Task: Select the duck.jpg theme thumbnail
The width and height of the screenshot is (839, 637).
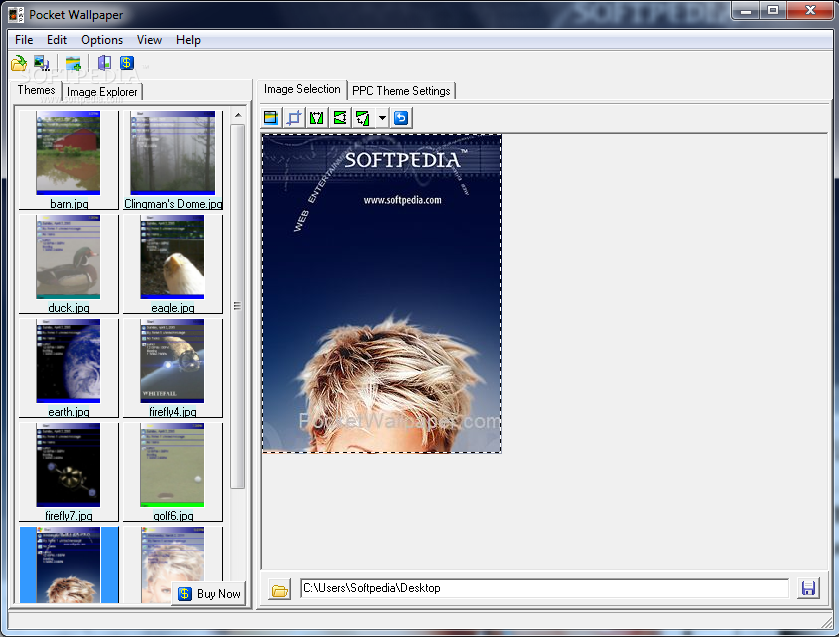Action: click(x=68, y=263)
